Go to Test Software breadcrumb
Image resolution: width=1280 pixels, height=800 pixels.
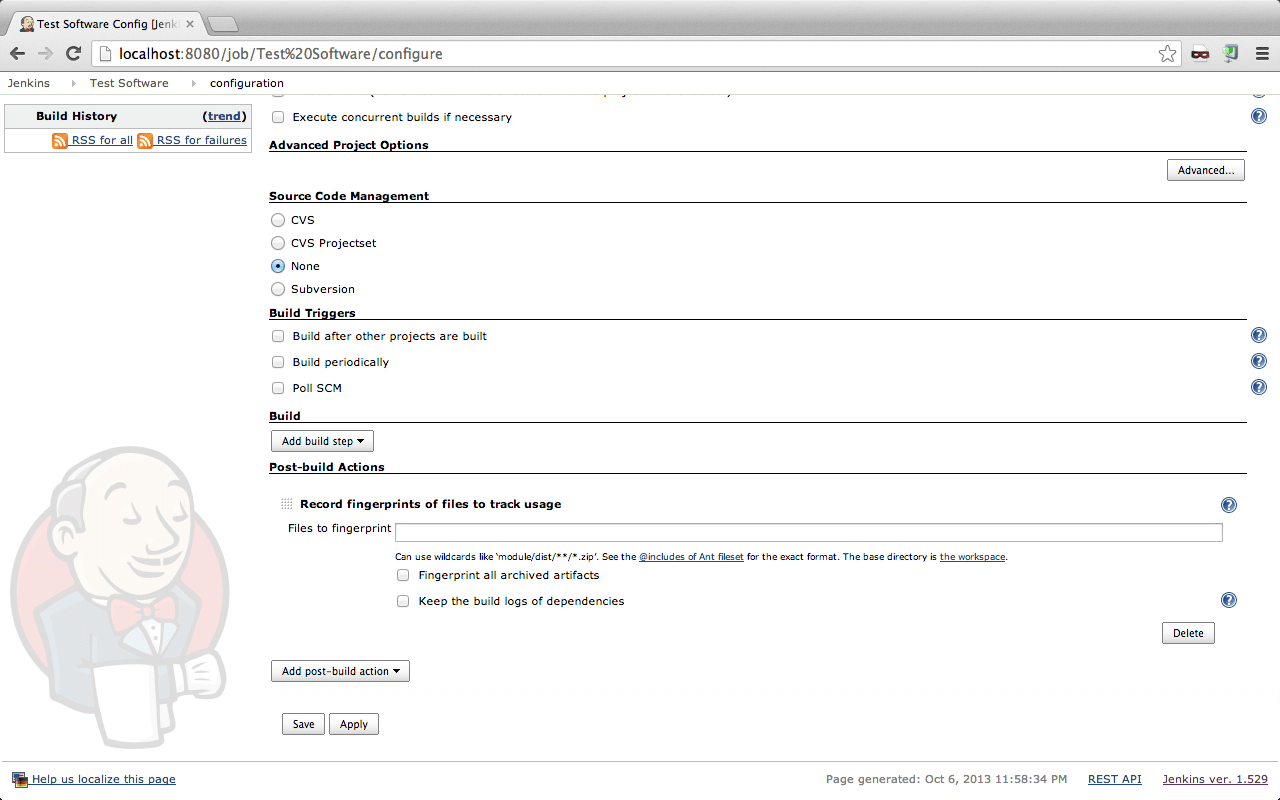click(x=129, y=83)
